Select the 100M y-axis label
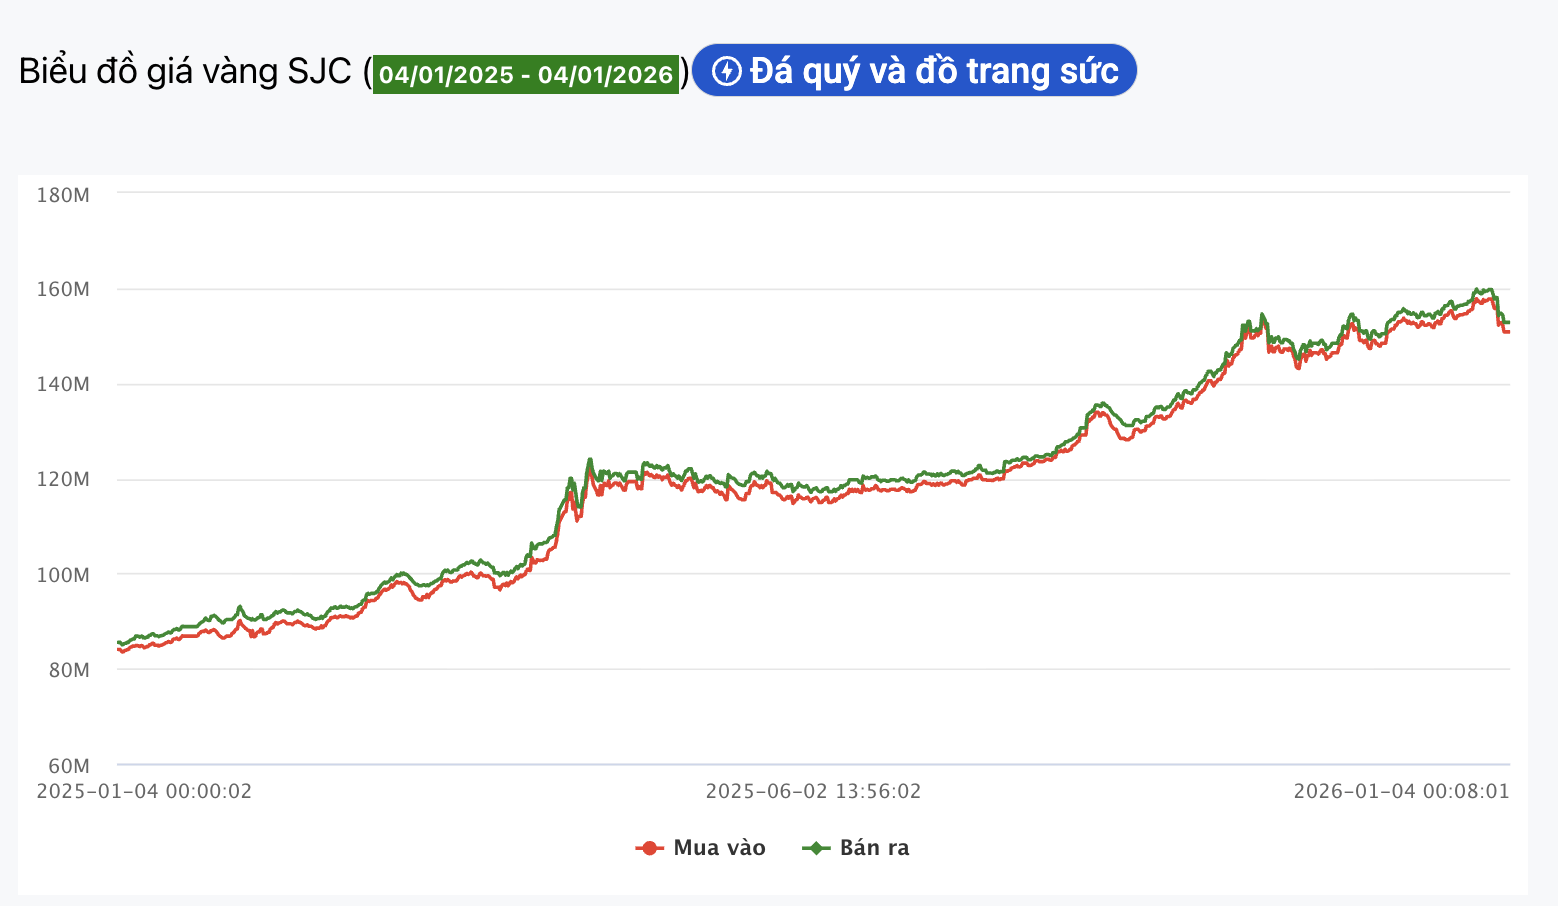 pos(63,575)
